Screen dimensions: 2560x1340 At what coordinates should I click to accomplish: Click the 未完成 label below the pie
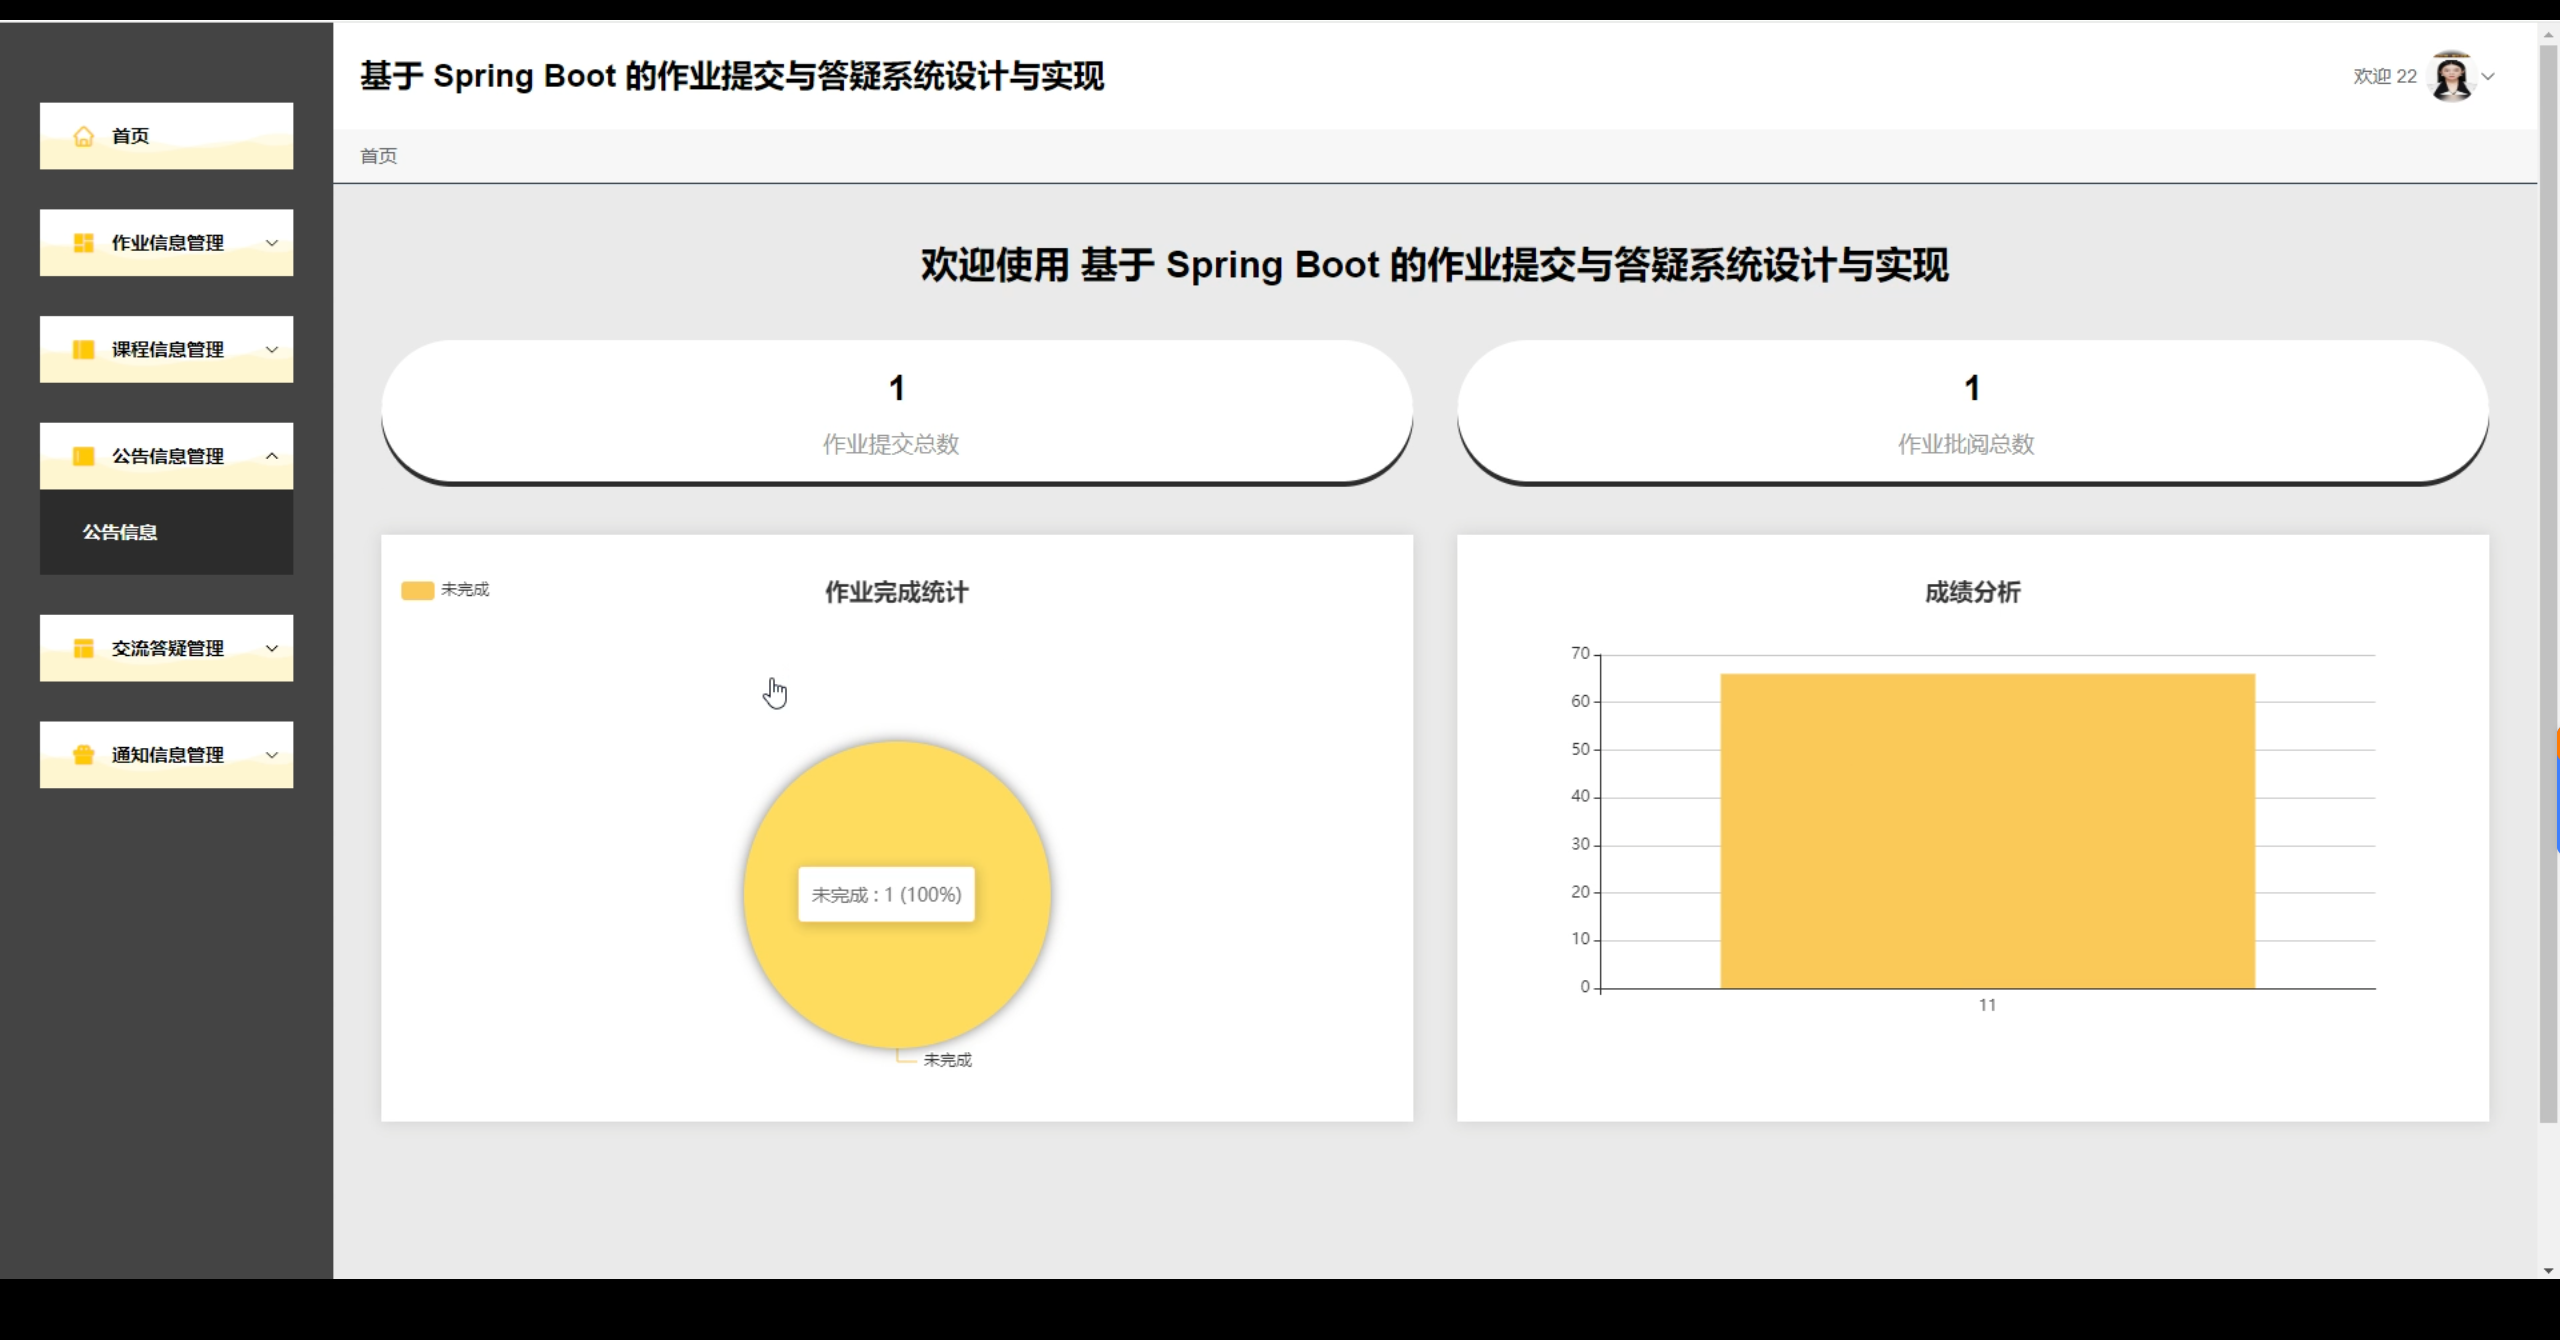tap(947, 1060)
